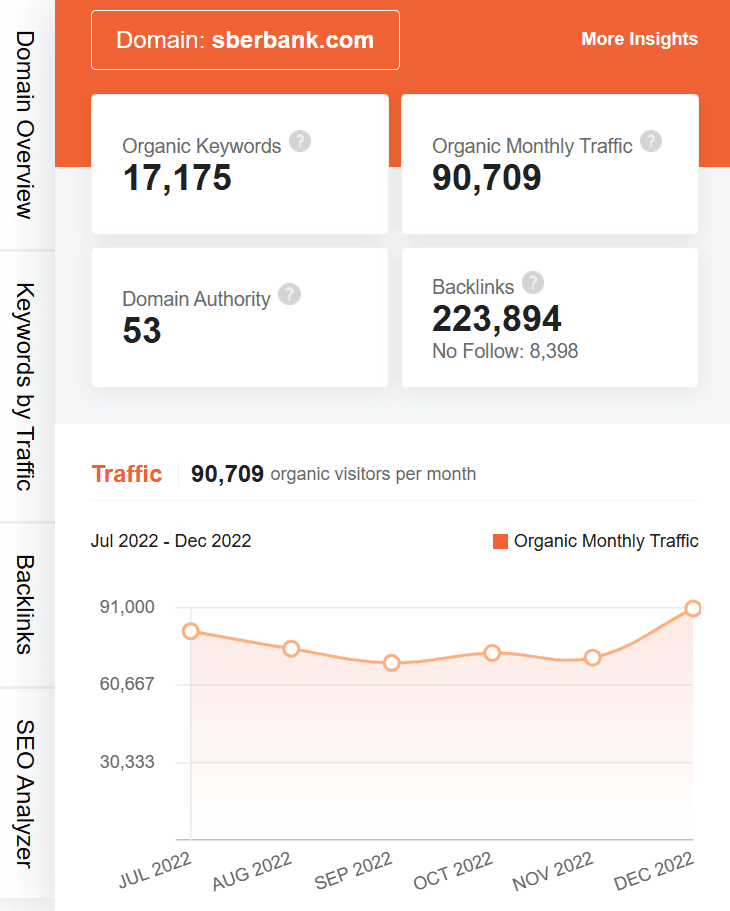The height and width of the screenshot is (911, 730).
Task: Click the 17,175 organic keywords value
Action: point(177,178)
